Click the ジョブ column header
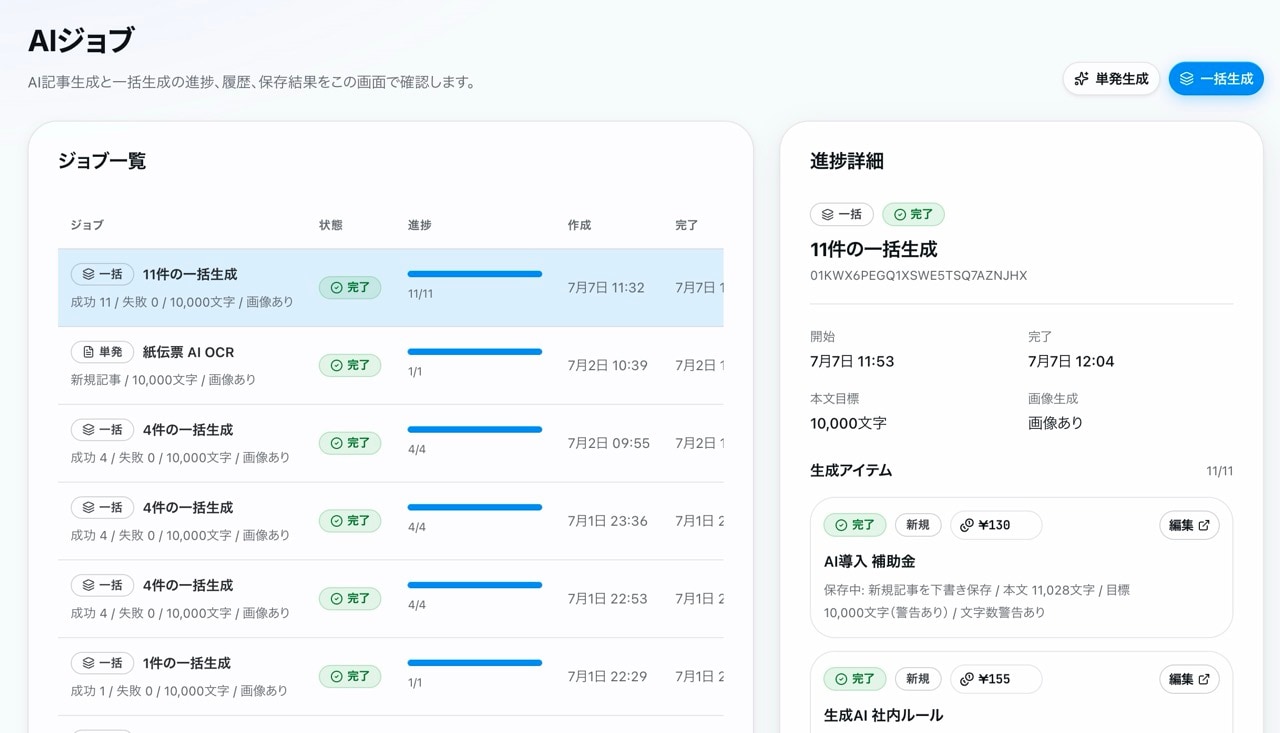The width and height of the screenshot is (1280, 733). coord(87,225)
